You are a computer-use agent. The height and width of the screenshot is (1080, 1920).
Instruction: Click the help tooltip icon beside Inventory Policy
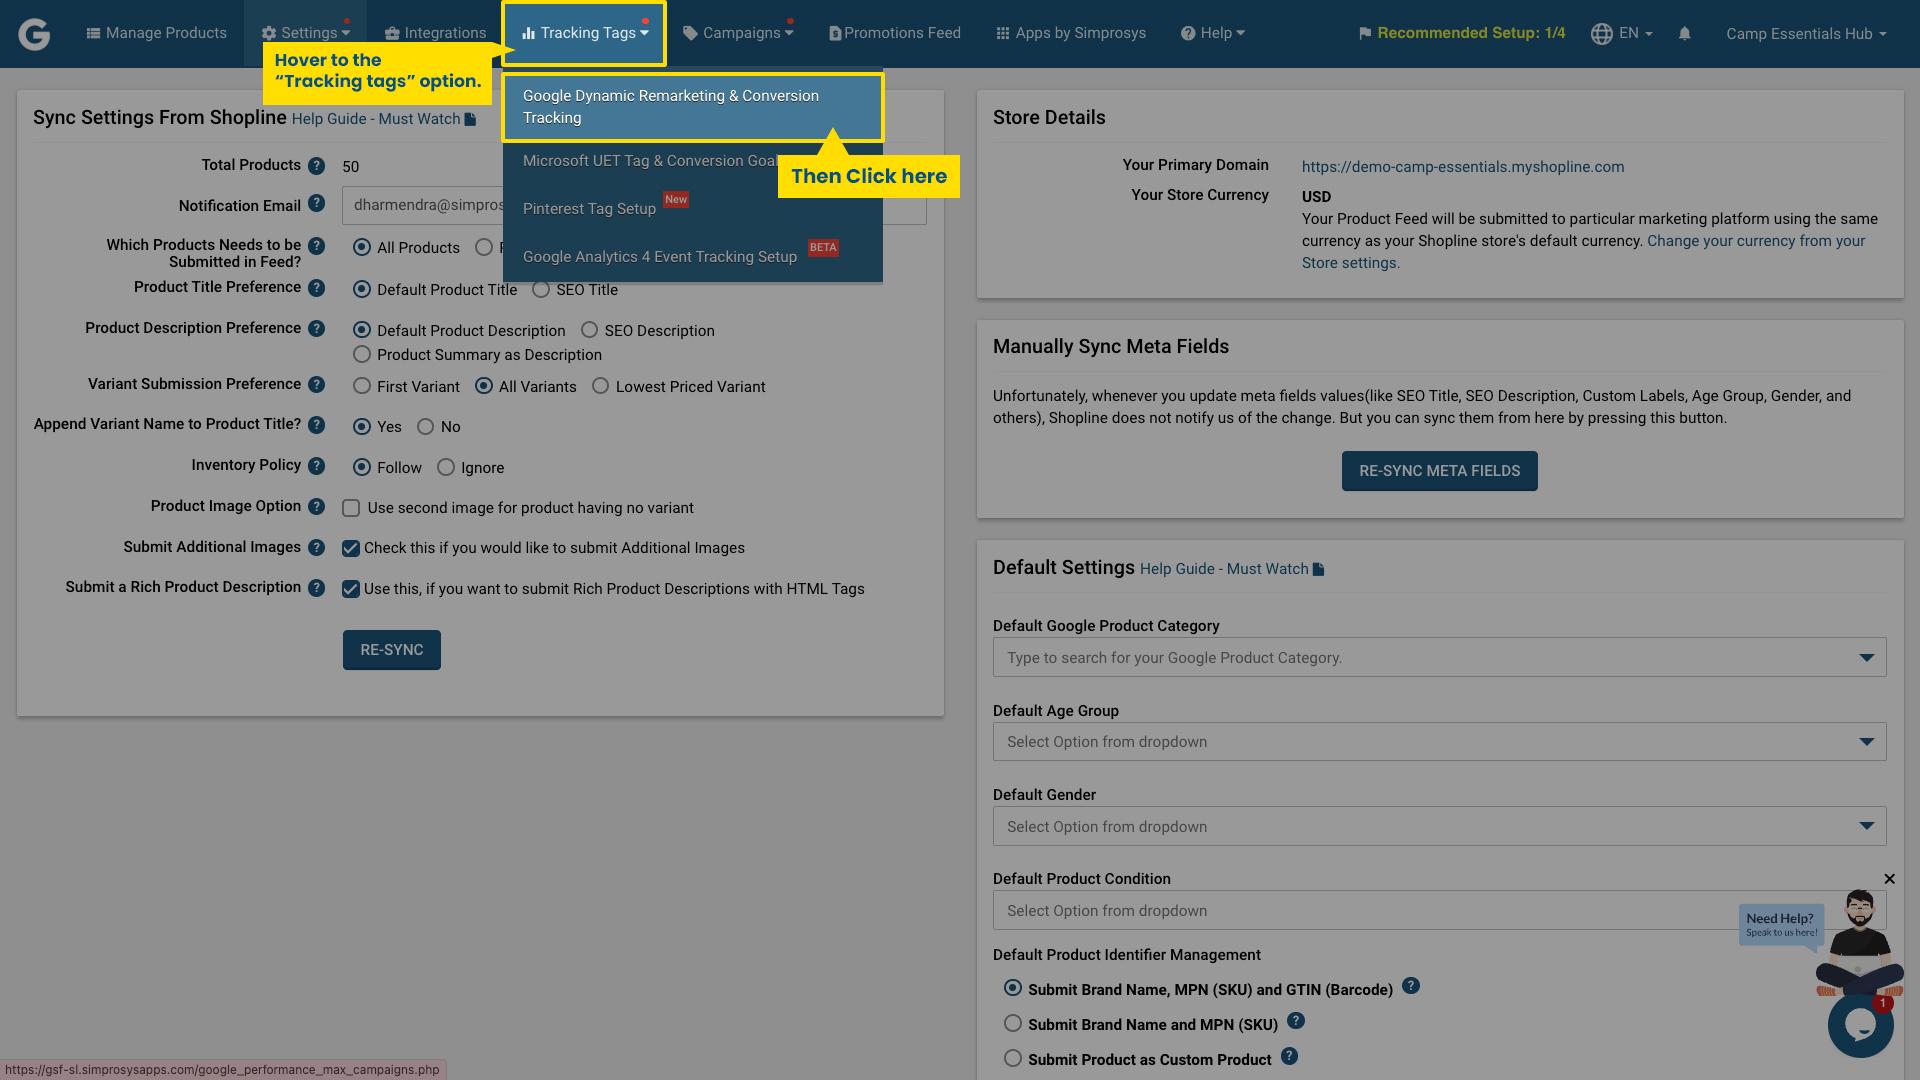[317, 465]
